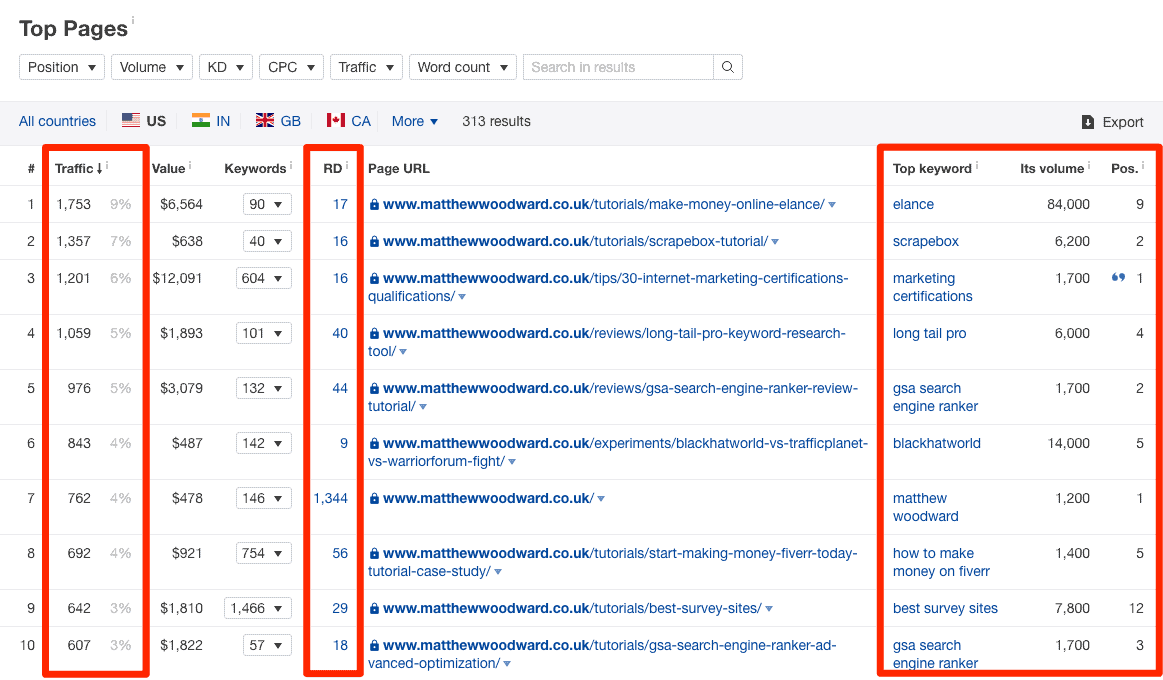The image size is (1163, 680).
Task: Sort by the Traffic column header
Action: pos(78,168)
